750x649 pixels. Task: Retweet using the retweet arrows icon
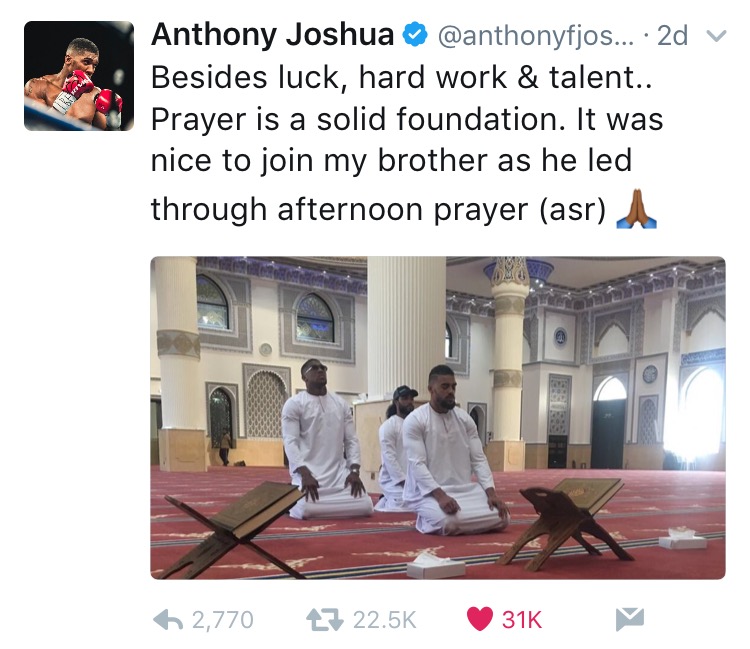click(325, 620)
